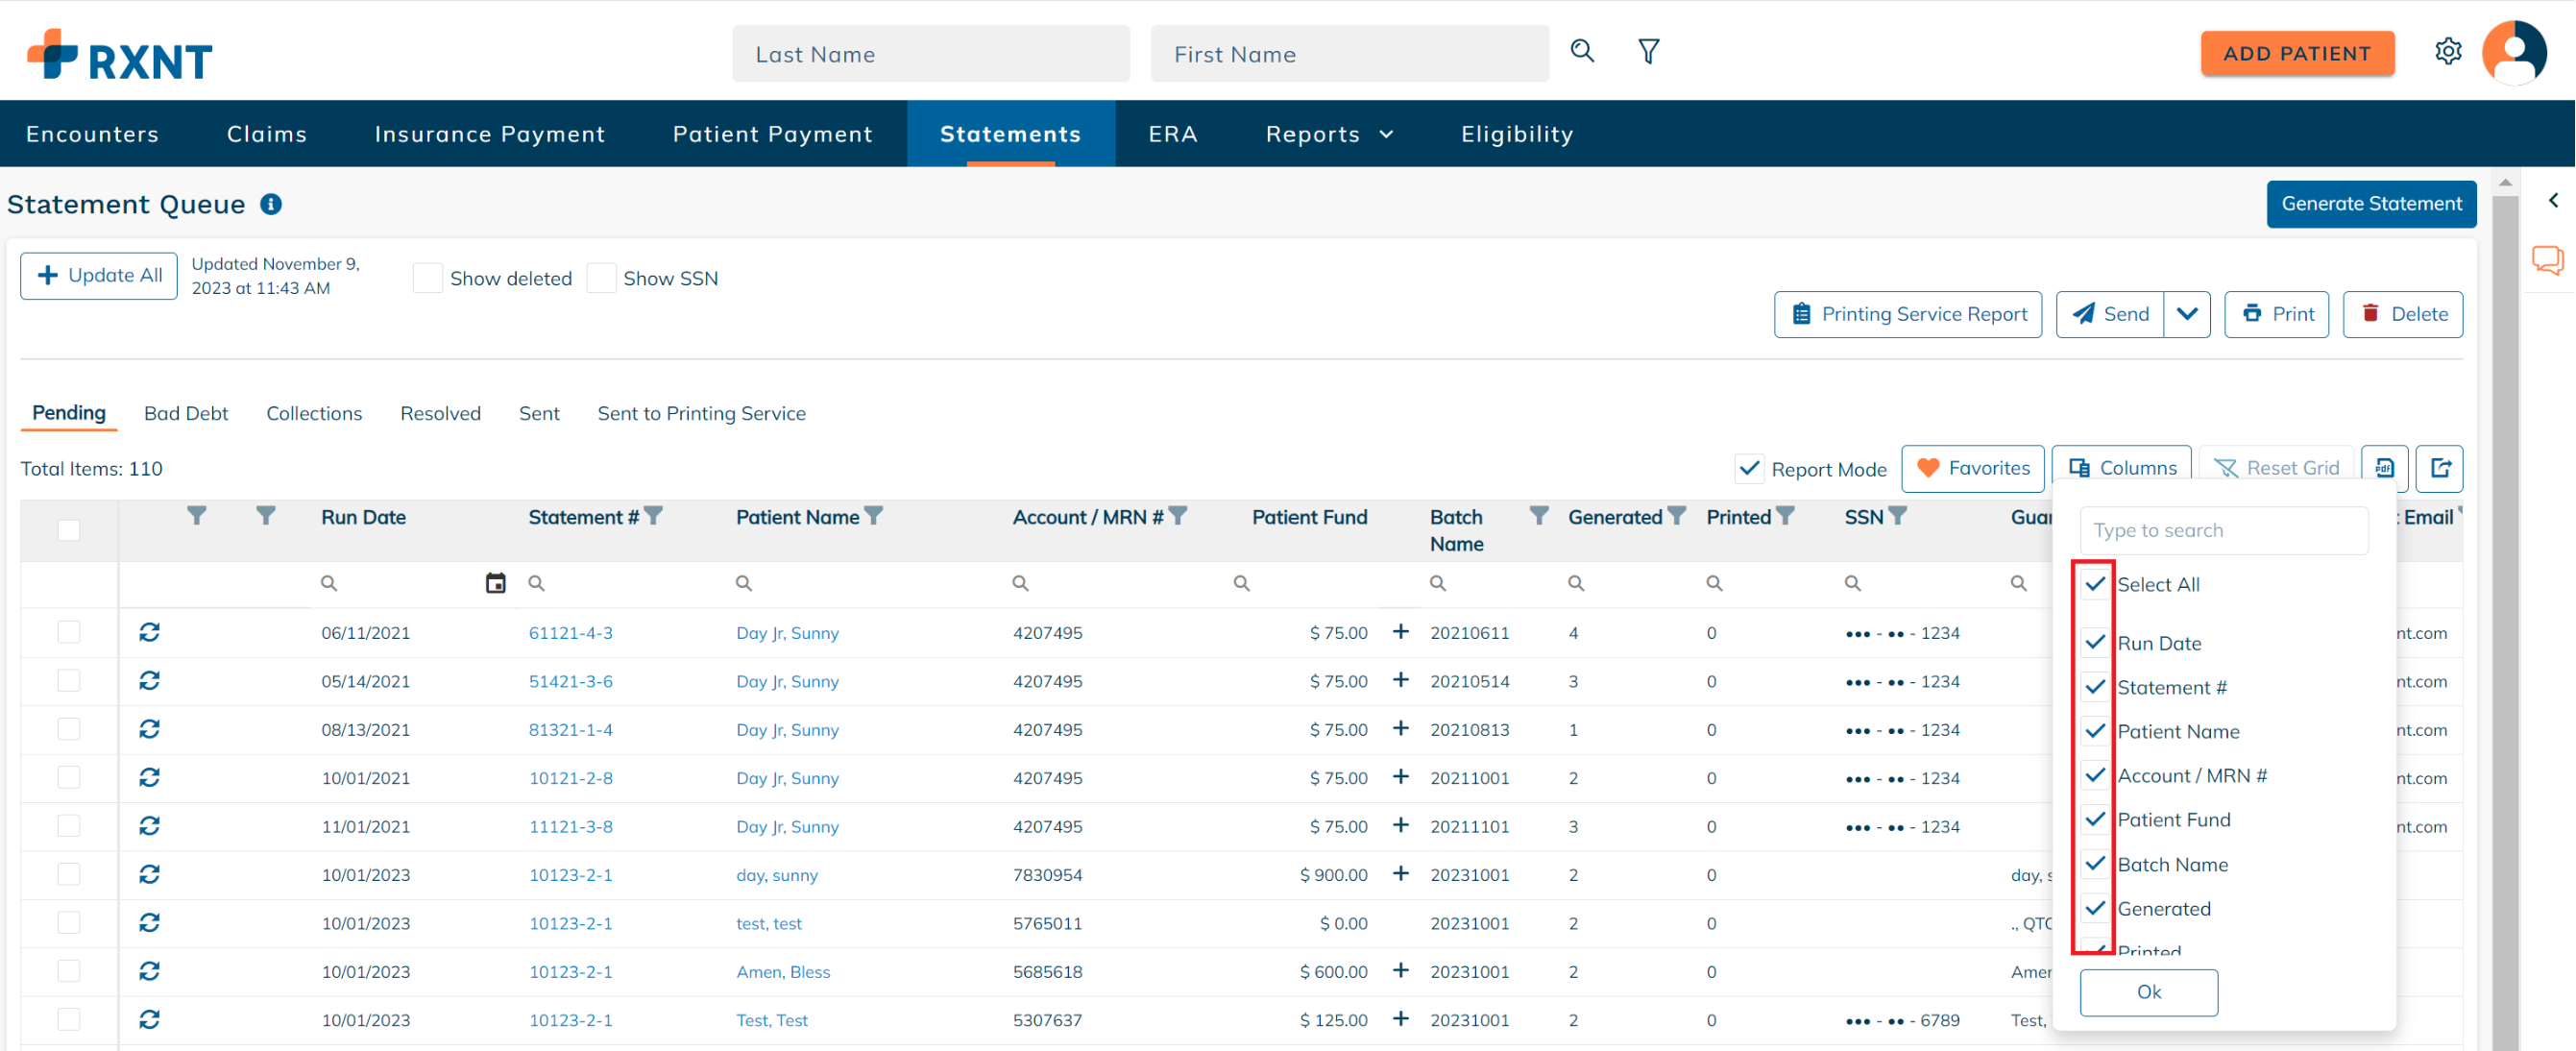This screenshot has height=1051, width=2576.
Task: Expand patient fund plus for 20210611
Action: (x=1401, y=631)
